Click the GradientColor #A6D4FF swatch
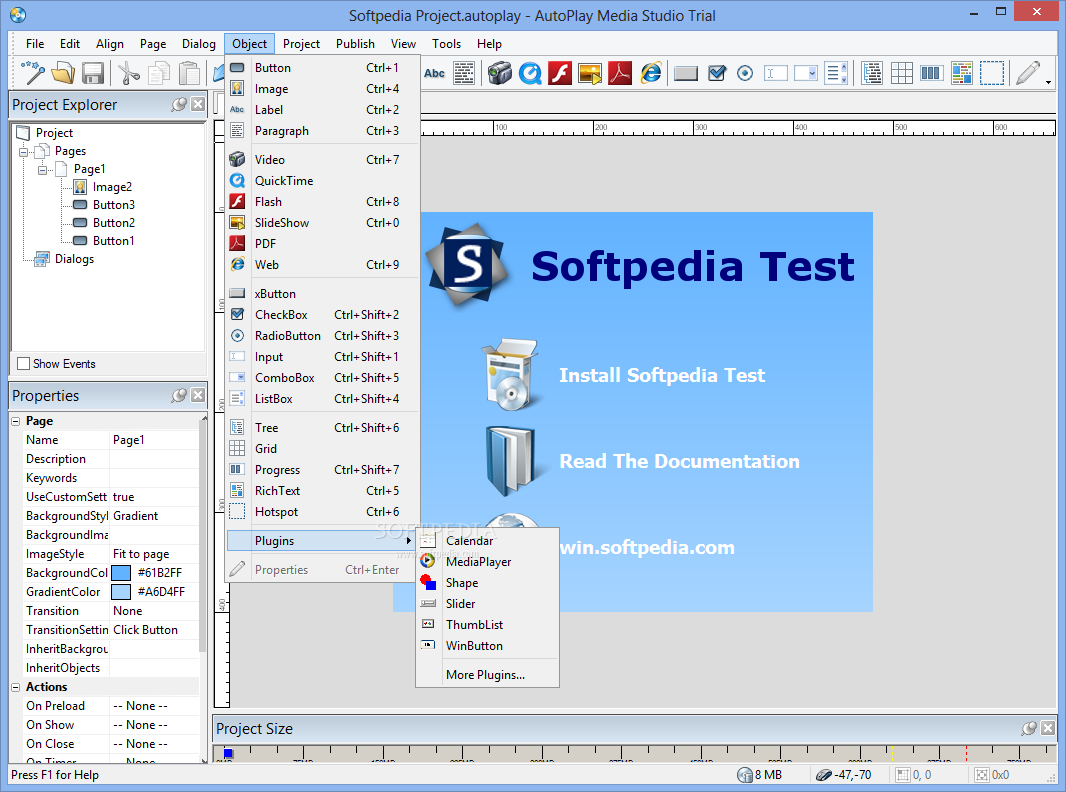1066x792 pixels. point(121,592)
